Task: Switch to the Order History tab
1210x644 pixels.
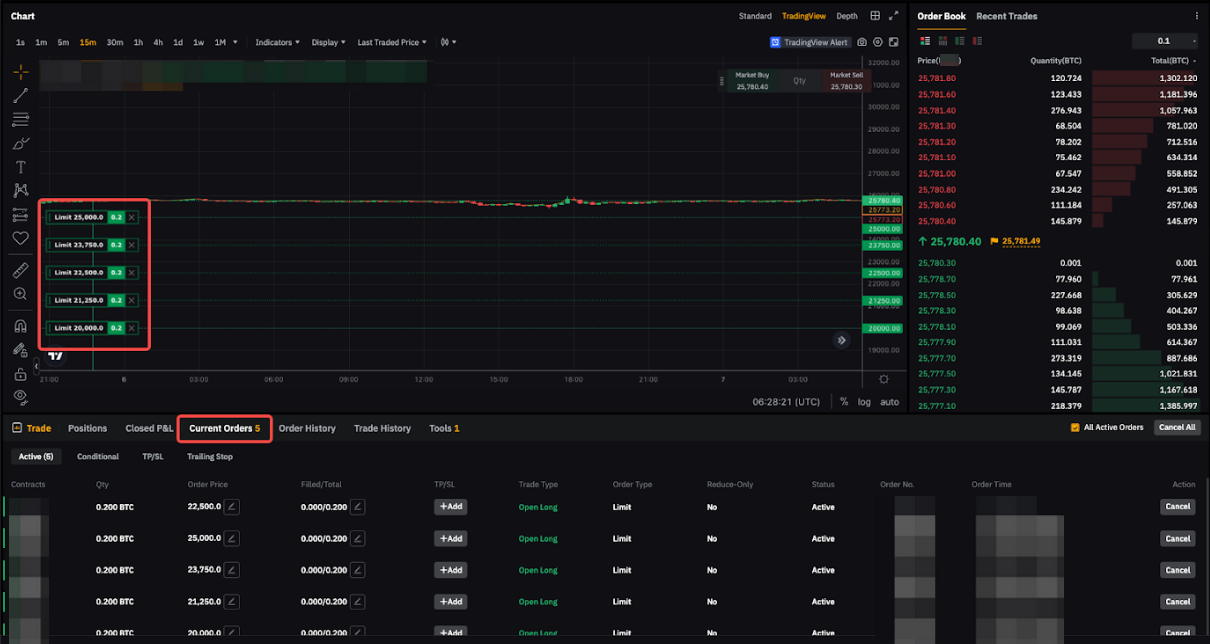Action: [307, 428]
